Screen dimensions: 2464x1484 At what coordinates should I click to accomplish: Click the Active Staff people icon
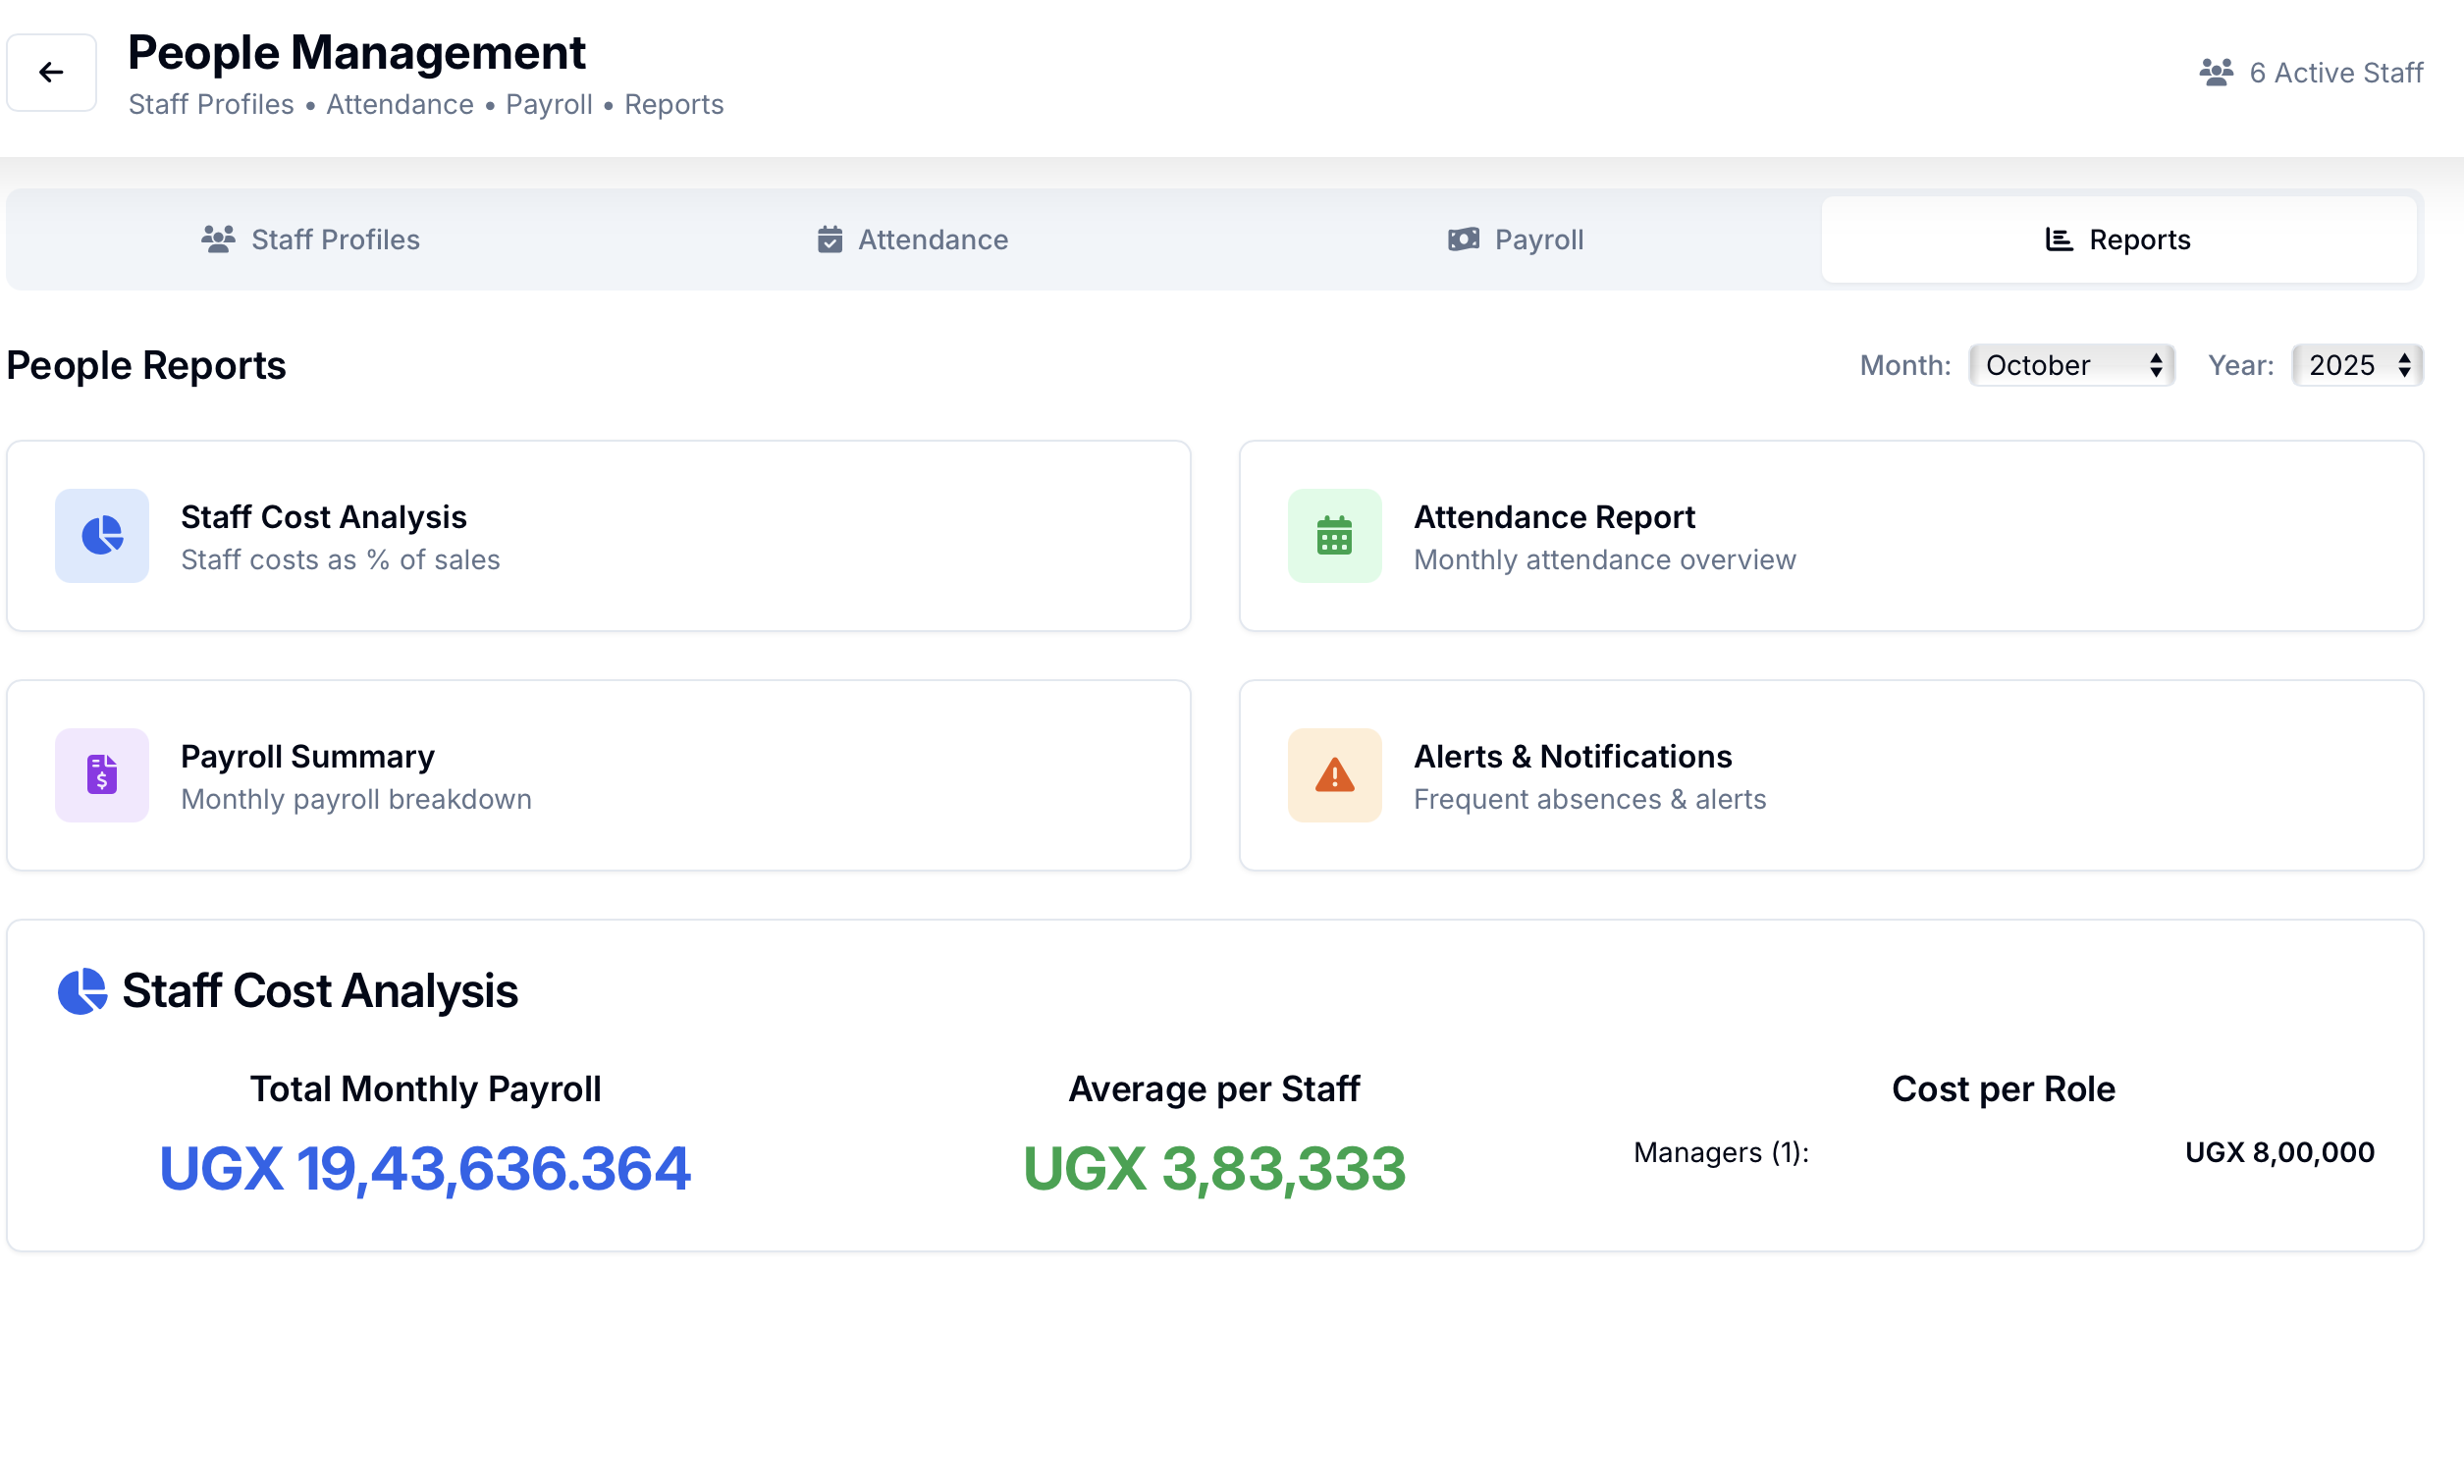tap(2216, 72)
